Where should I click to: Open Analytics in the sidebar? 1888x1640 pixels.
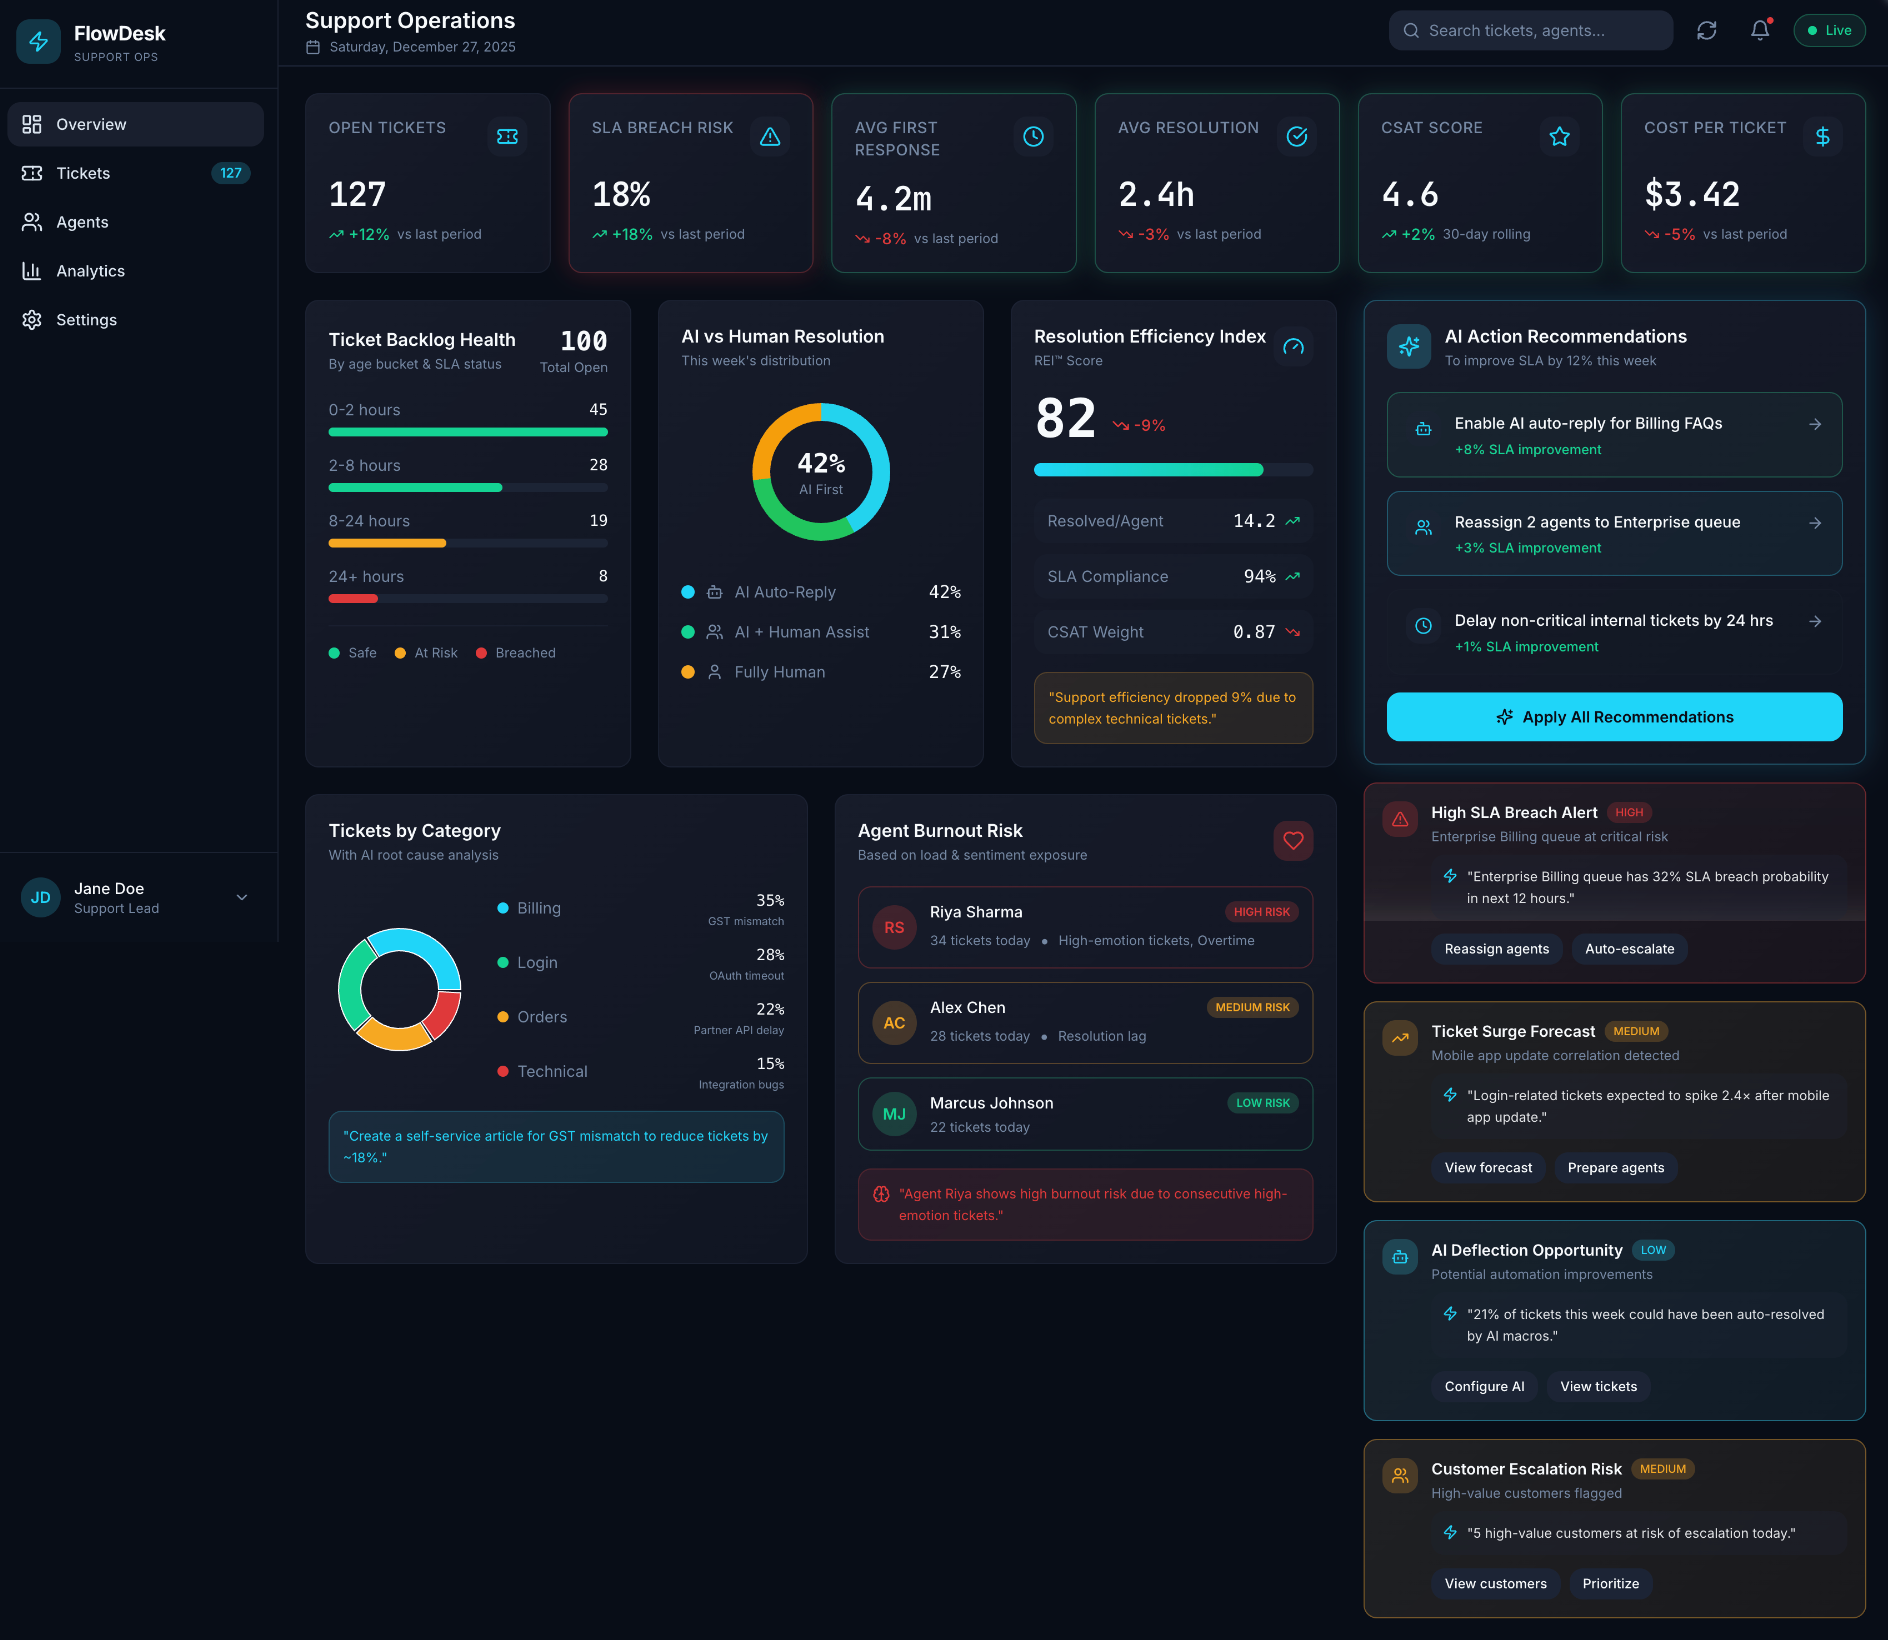click(x=135, y=271)
